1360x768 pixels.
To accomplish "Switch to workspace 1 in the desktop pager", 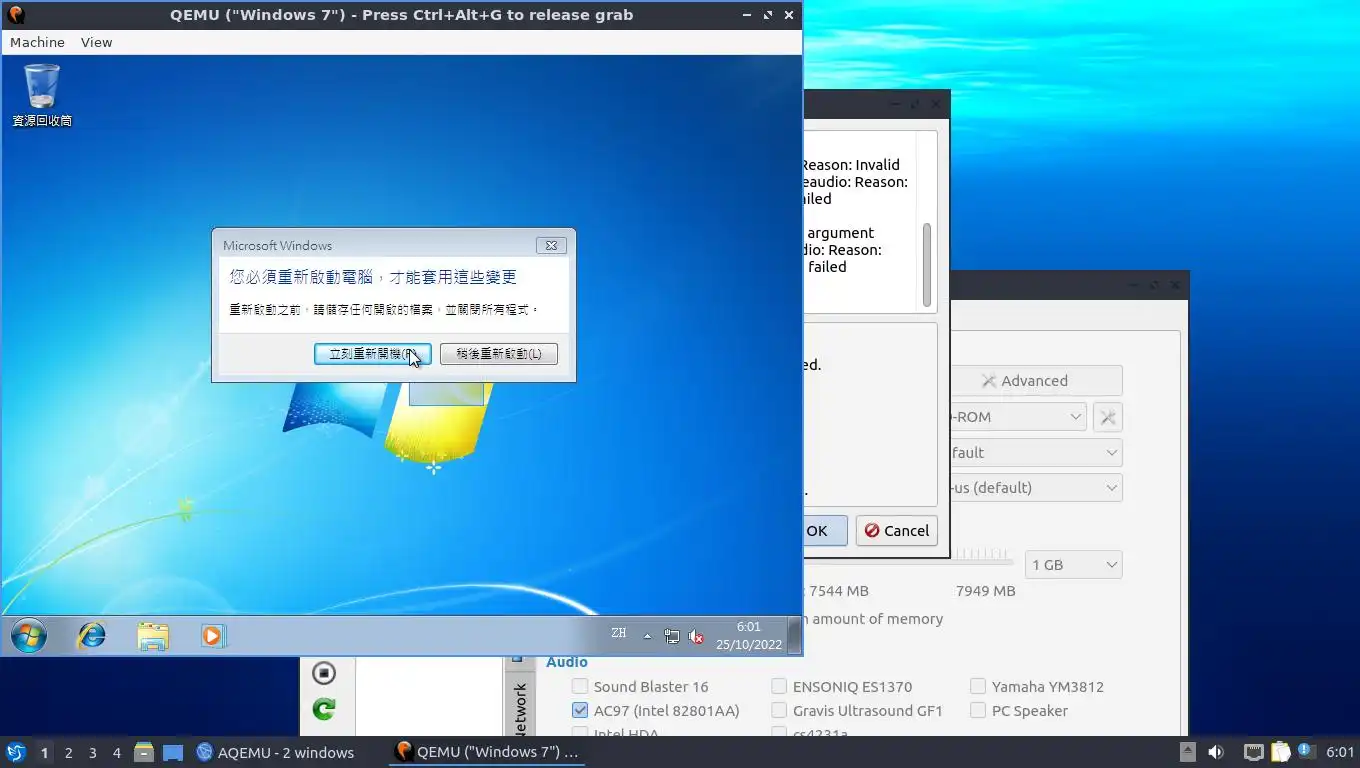I will click(44, 752).
